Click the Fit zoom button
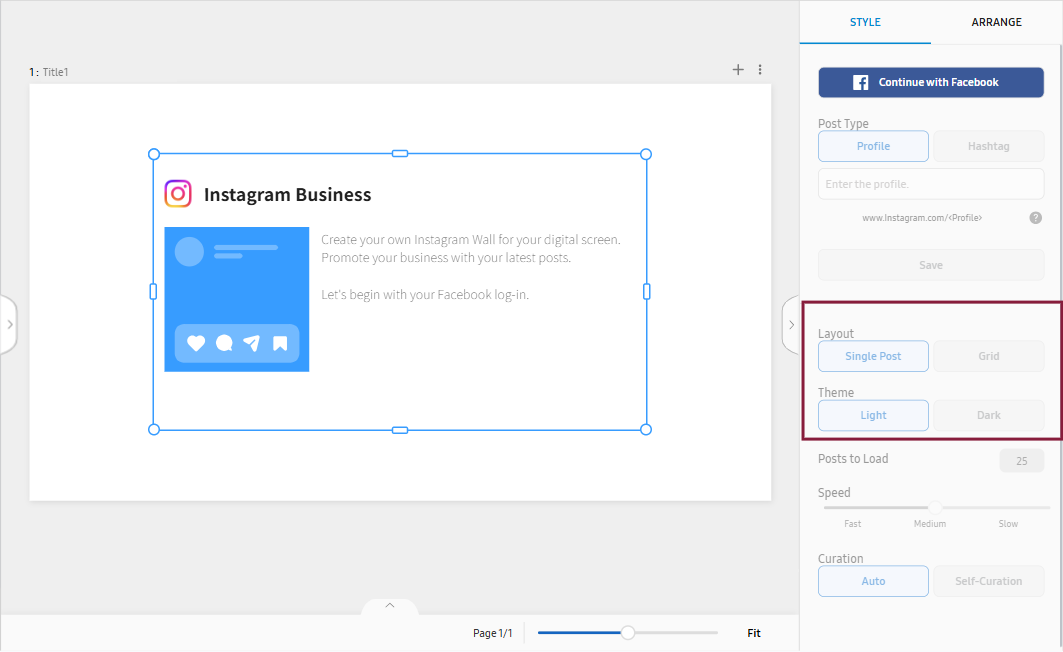The width and height of the screenshot is (1063, 652). tap(754, 633)
